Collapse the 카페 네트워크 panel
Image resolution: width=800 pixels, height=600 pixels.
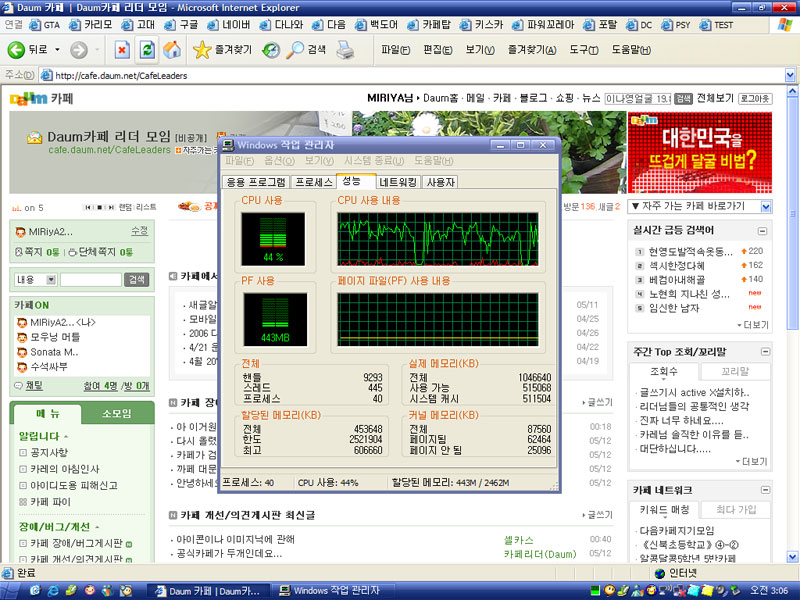(x=765, y=490)
